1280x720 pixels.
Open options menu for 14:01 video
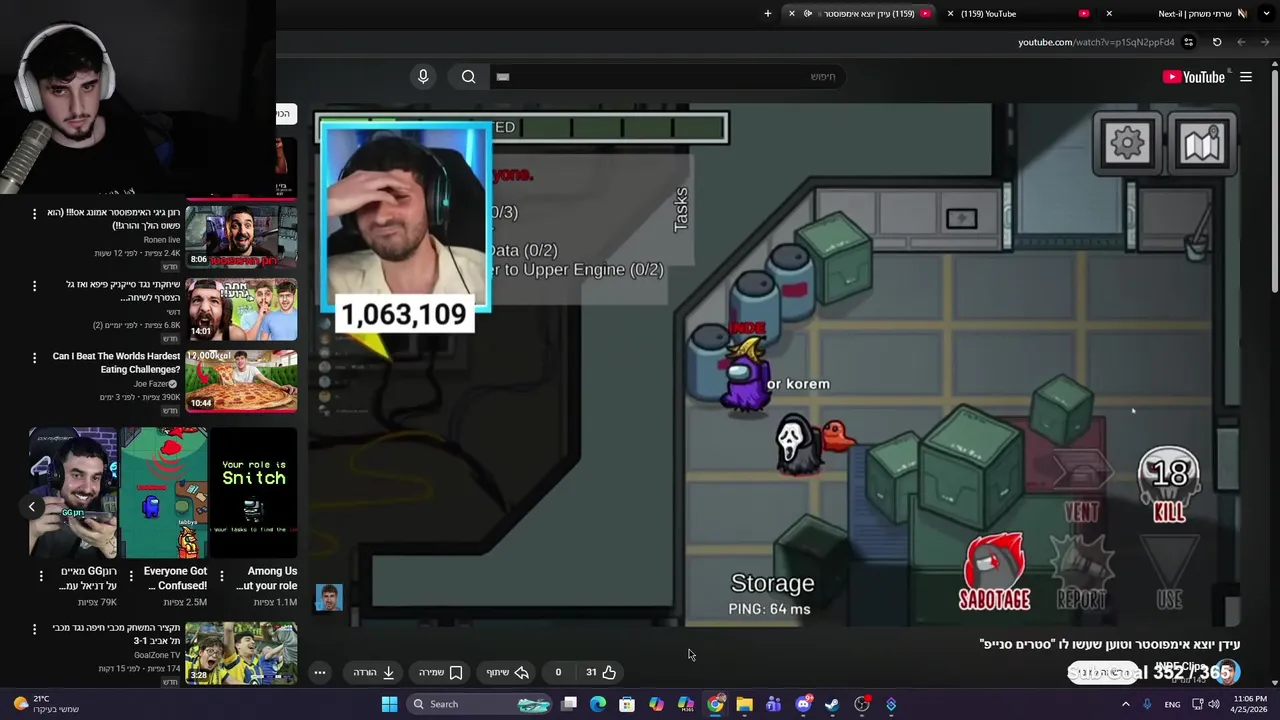point(34,286)
